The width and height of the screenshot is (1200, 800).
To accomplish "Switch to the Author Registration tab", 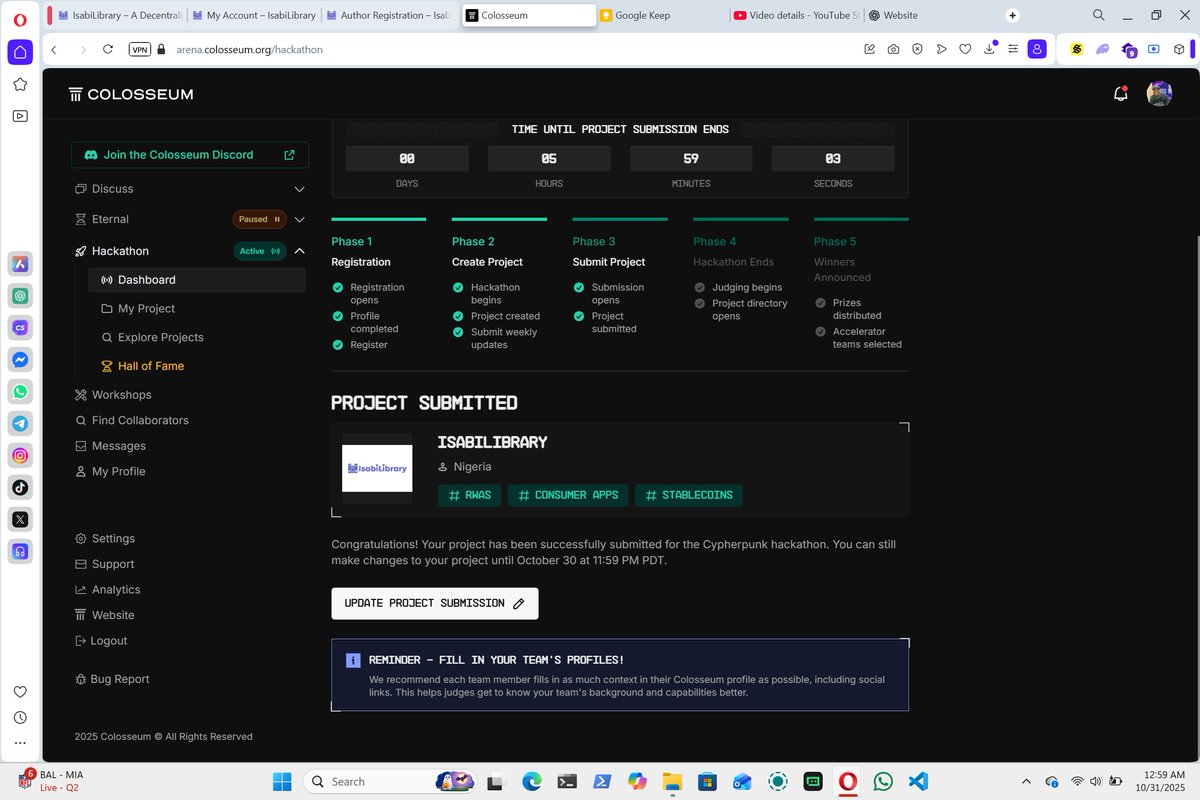I will tap(388, 15).
